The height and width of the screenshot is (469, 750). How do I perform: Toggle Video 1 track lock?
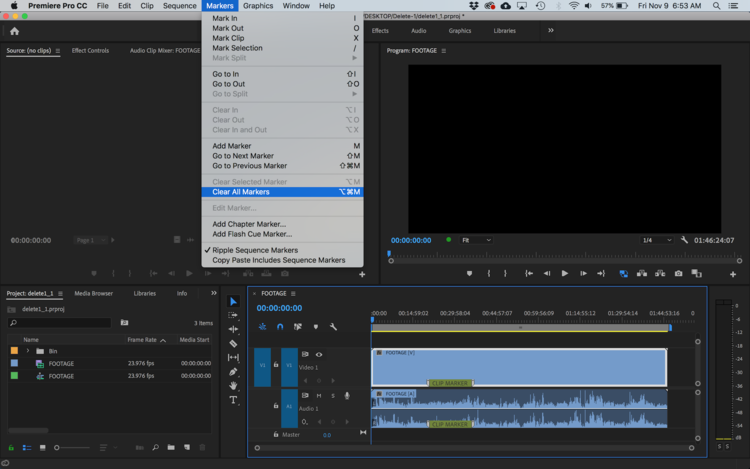276,365
